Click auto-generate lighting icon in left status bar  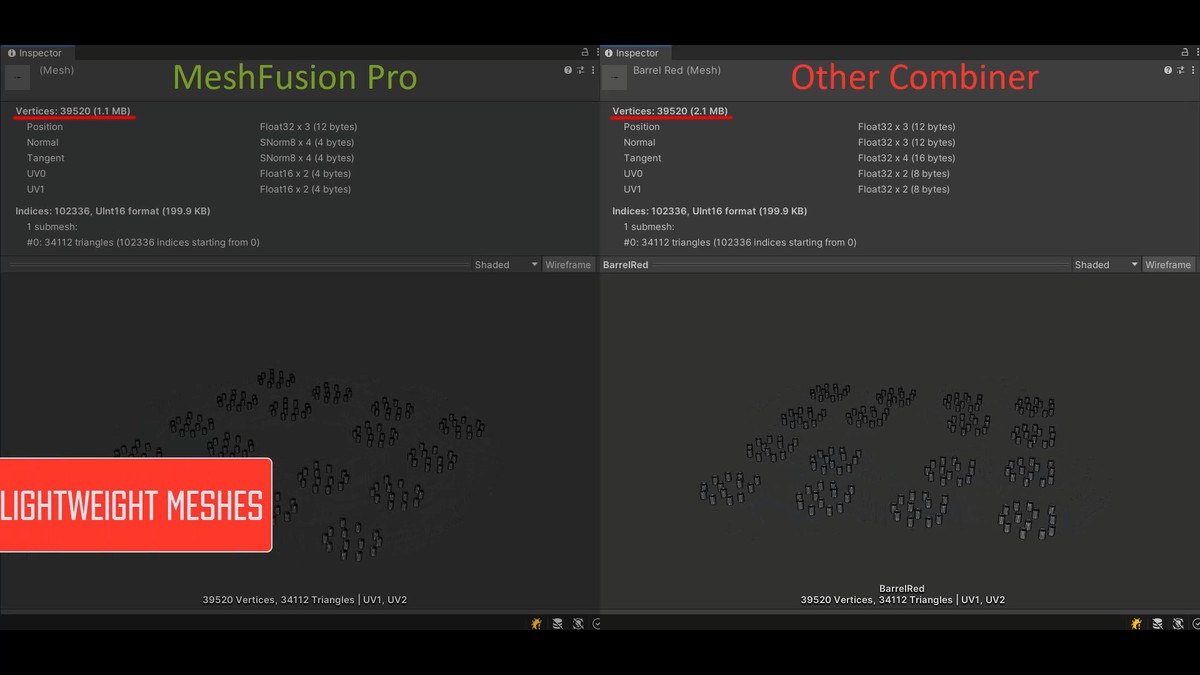coord(578,623)
